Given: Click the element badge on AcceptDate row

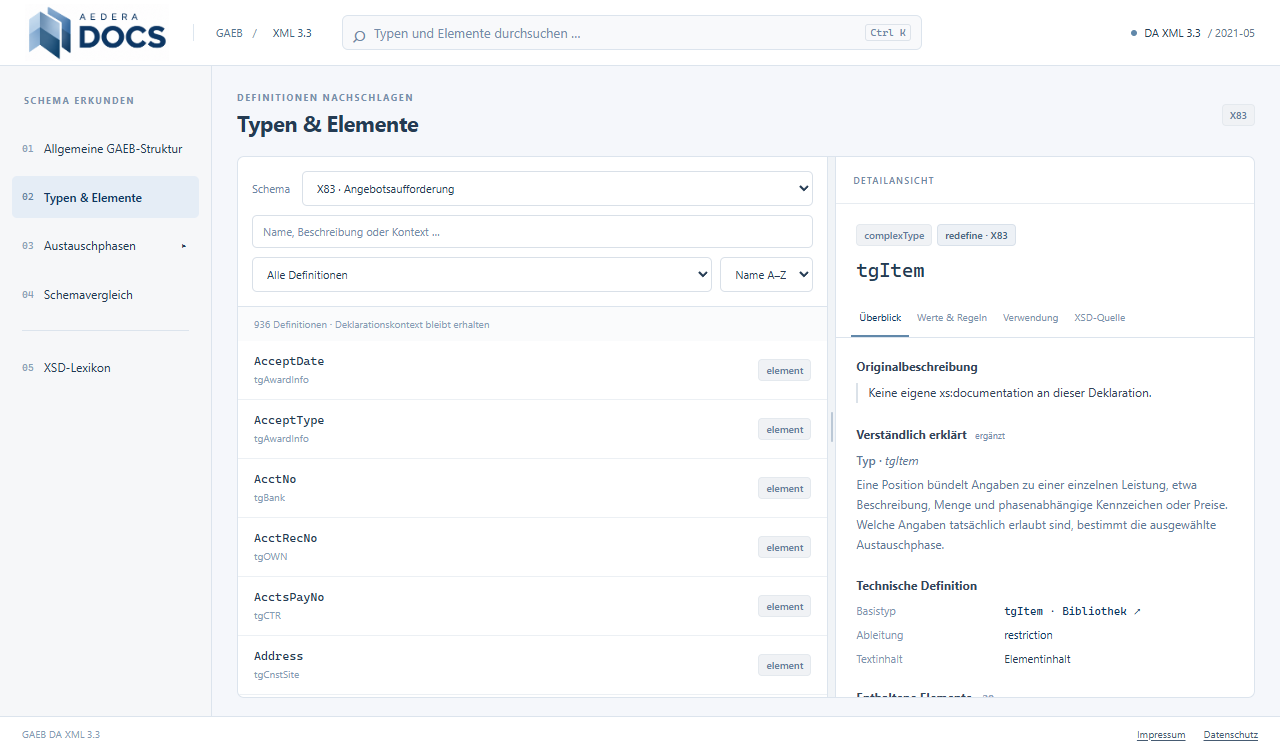Looking at the screenshot, I should click(784, 371).
